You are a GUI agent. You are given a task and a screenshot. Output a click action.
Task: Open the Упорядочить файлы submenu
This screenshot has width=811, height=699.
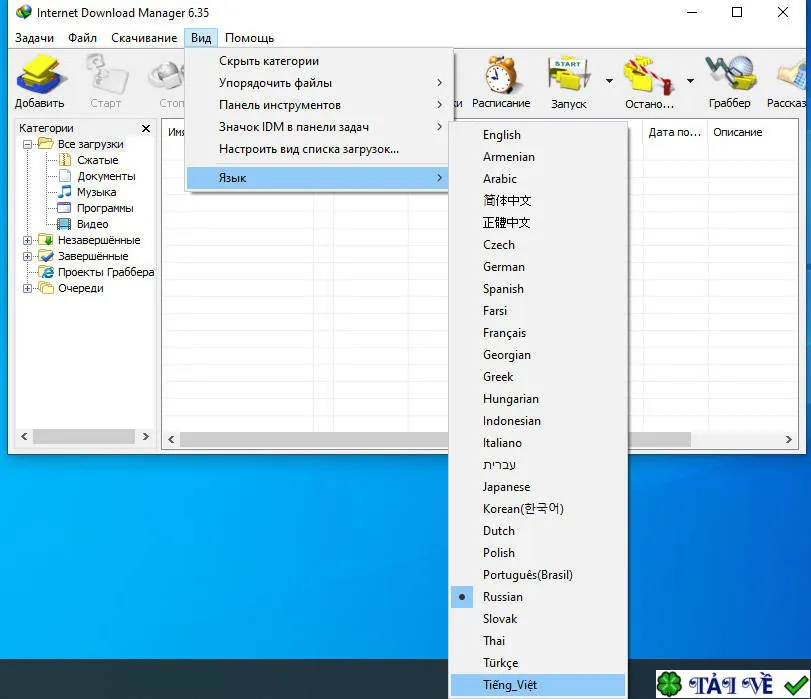click(x=317, y=83)
